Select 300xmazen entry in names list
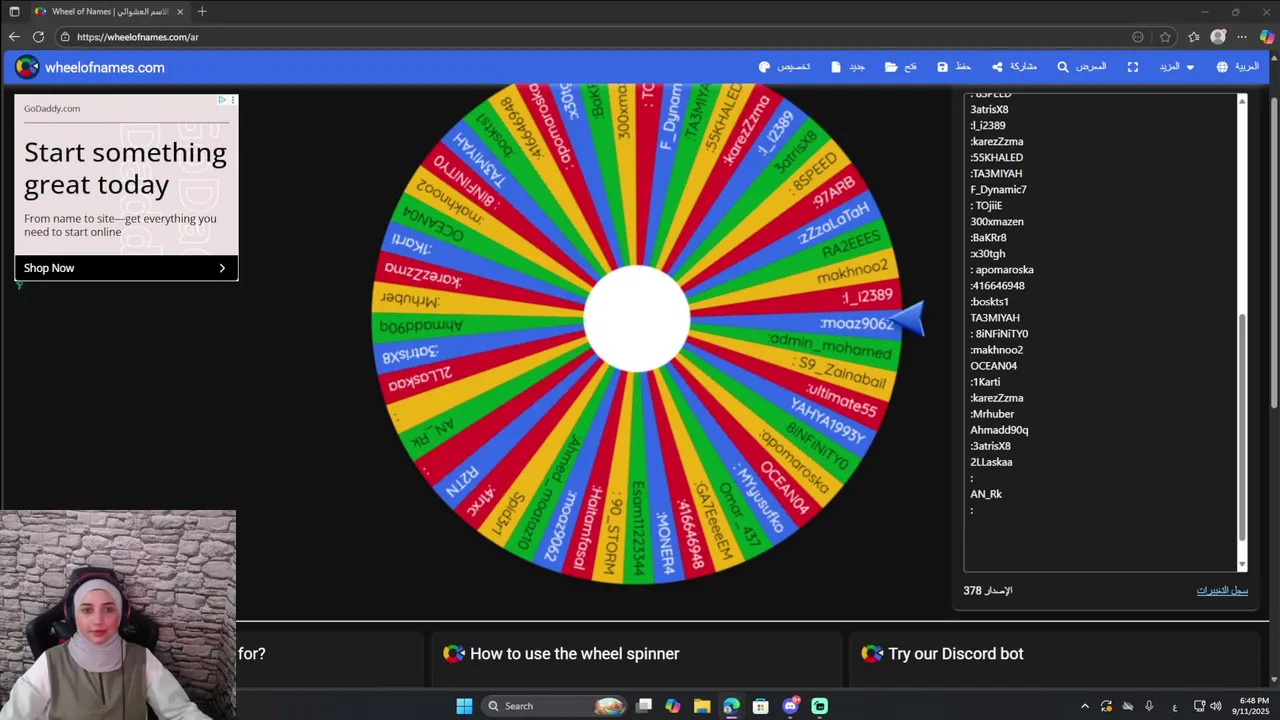Viewport: 1280px width, 720px height. (996, 221)
